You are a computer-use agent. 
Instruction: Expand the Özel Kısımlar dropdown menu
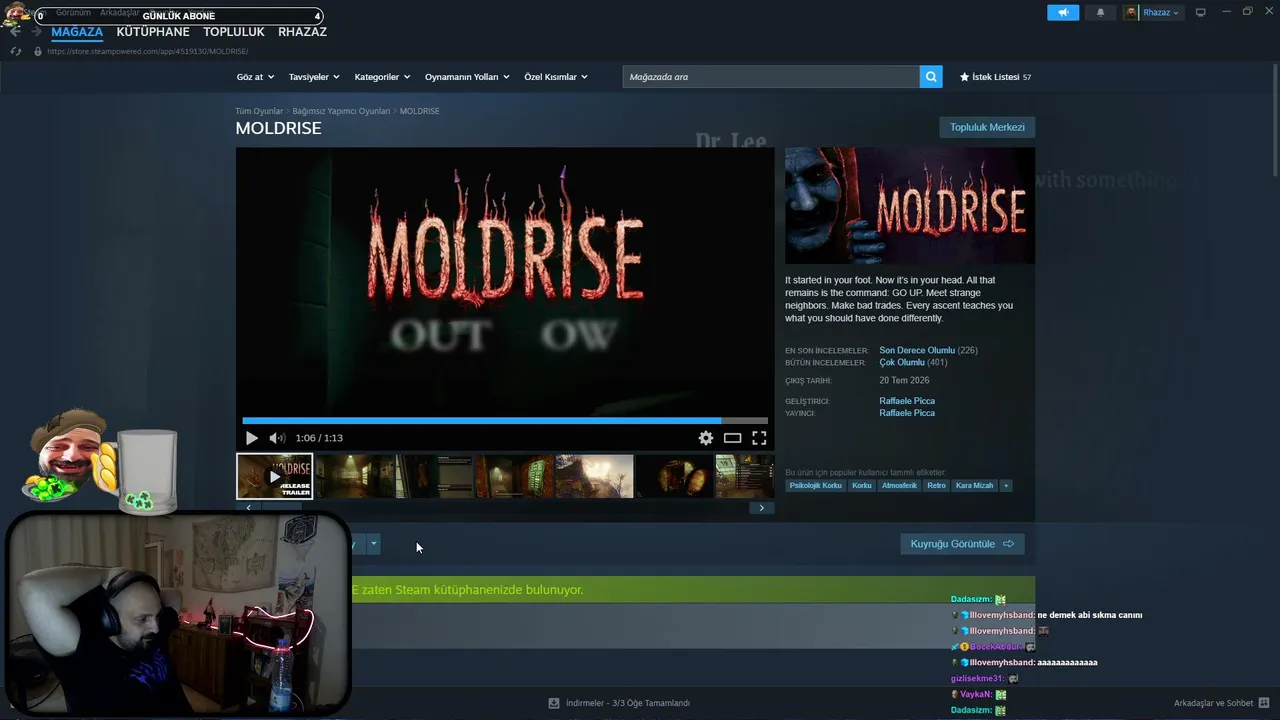pyautogui.click(x=556, y=77)
